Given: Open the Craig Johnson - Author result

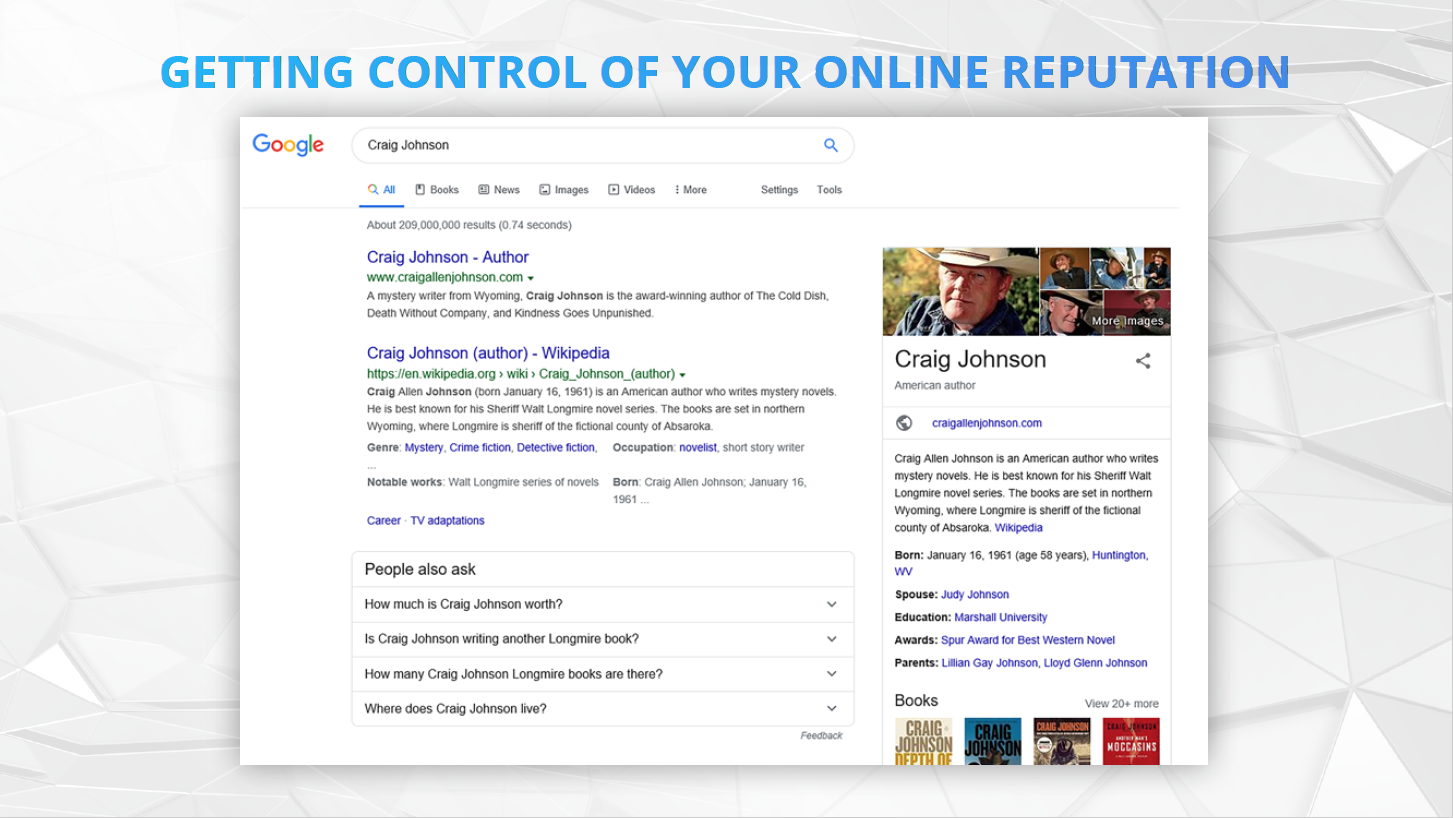Looking at the screenshot, I should [x=447, y=257].
